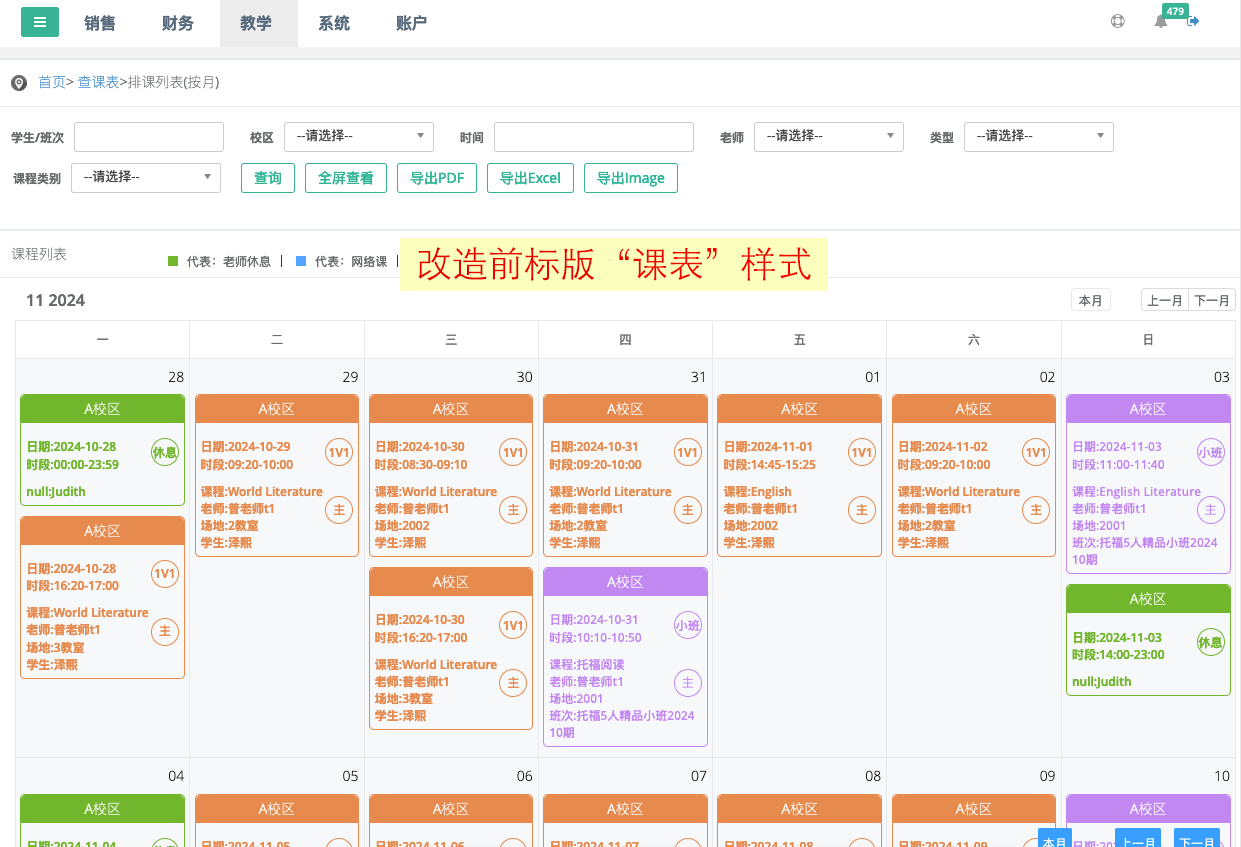Click the 主 badge on the 2024-10-28 16:20-17:00 card

click(x=165, y=632)
